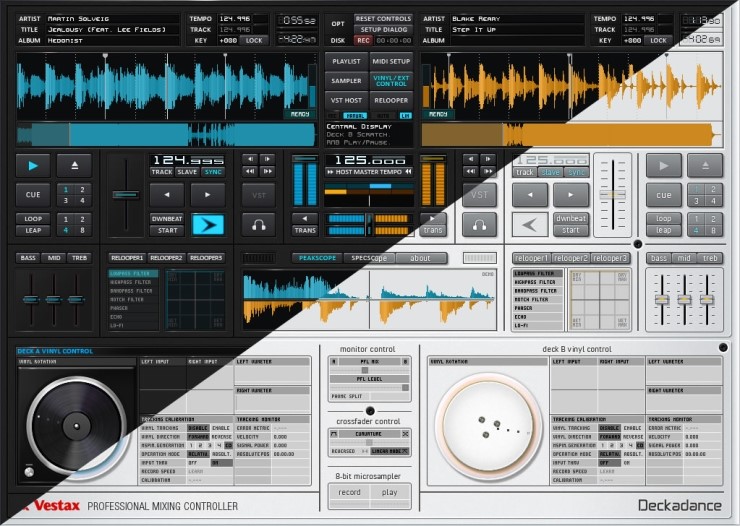Image resolution: width=740 pixels, height=526 pixels.
Task: Open the crossfader Curvature selector
Action: (369, 435)
